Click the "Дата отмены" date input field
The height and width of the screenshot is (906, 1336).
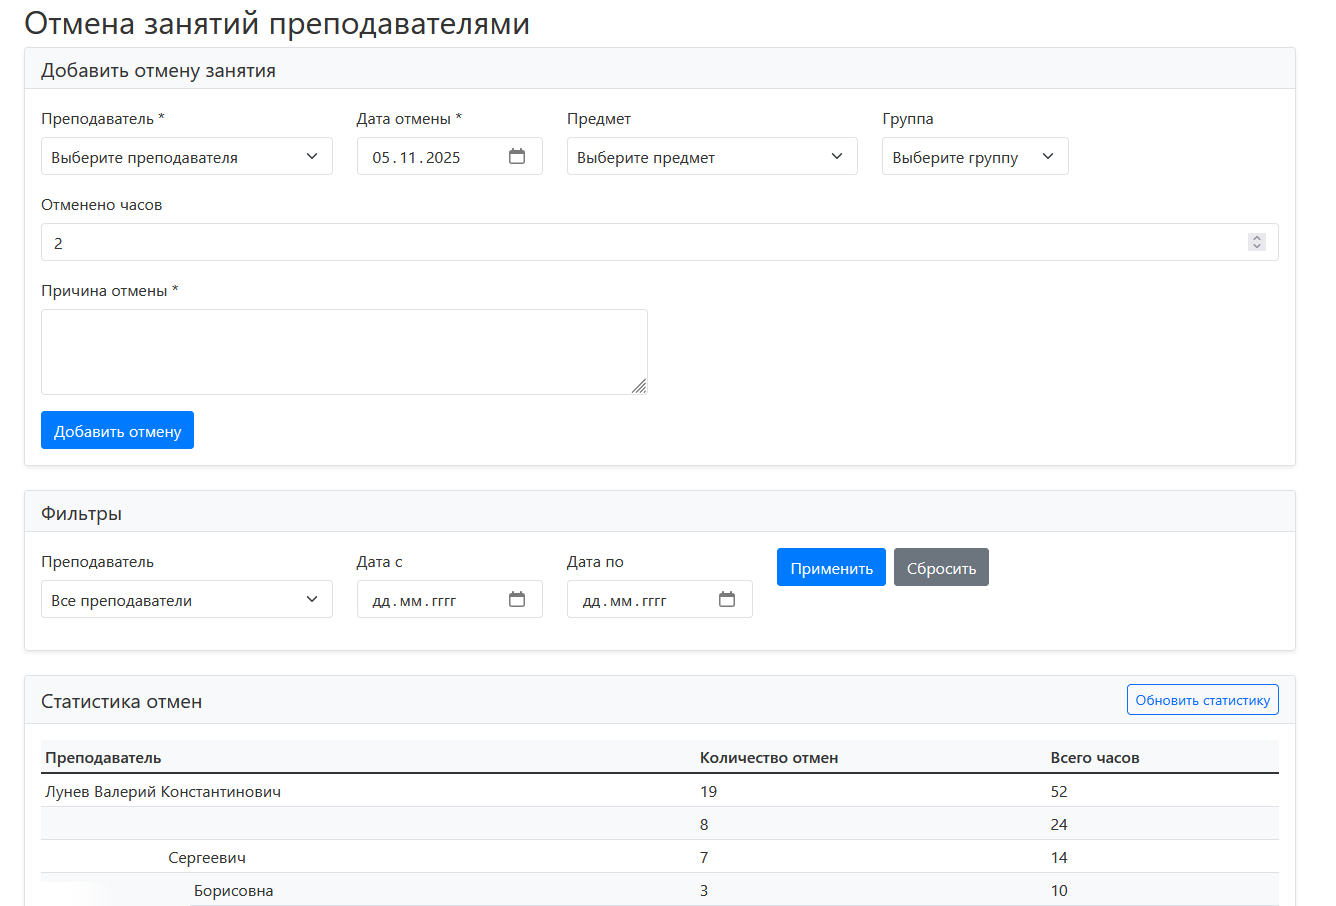click(430, 156)
